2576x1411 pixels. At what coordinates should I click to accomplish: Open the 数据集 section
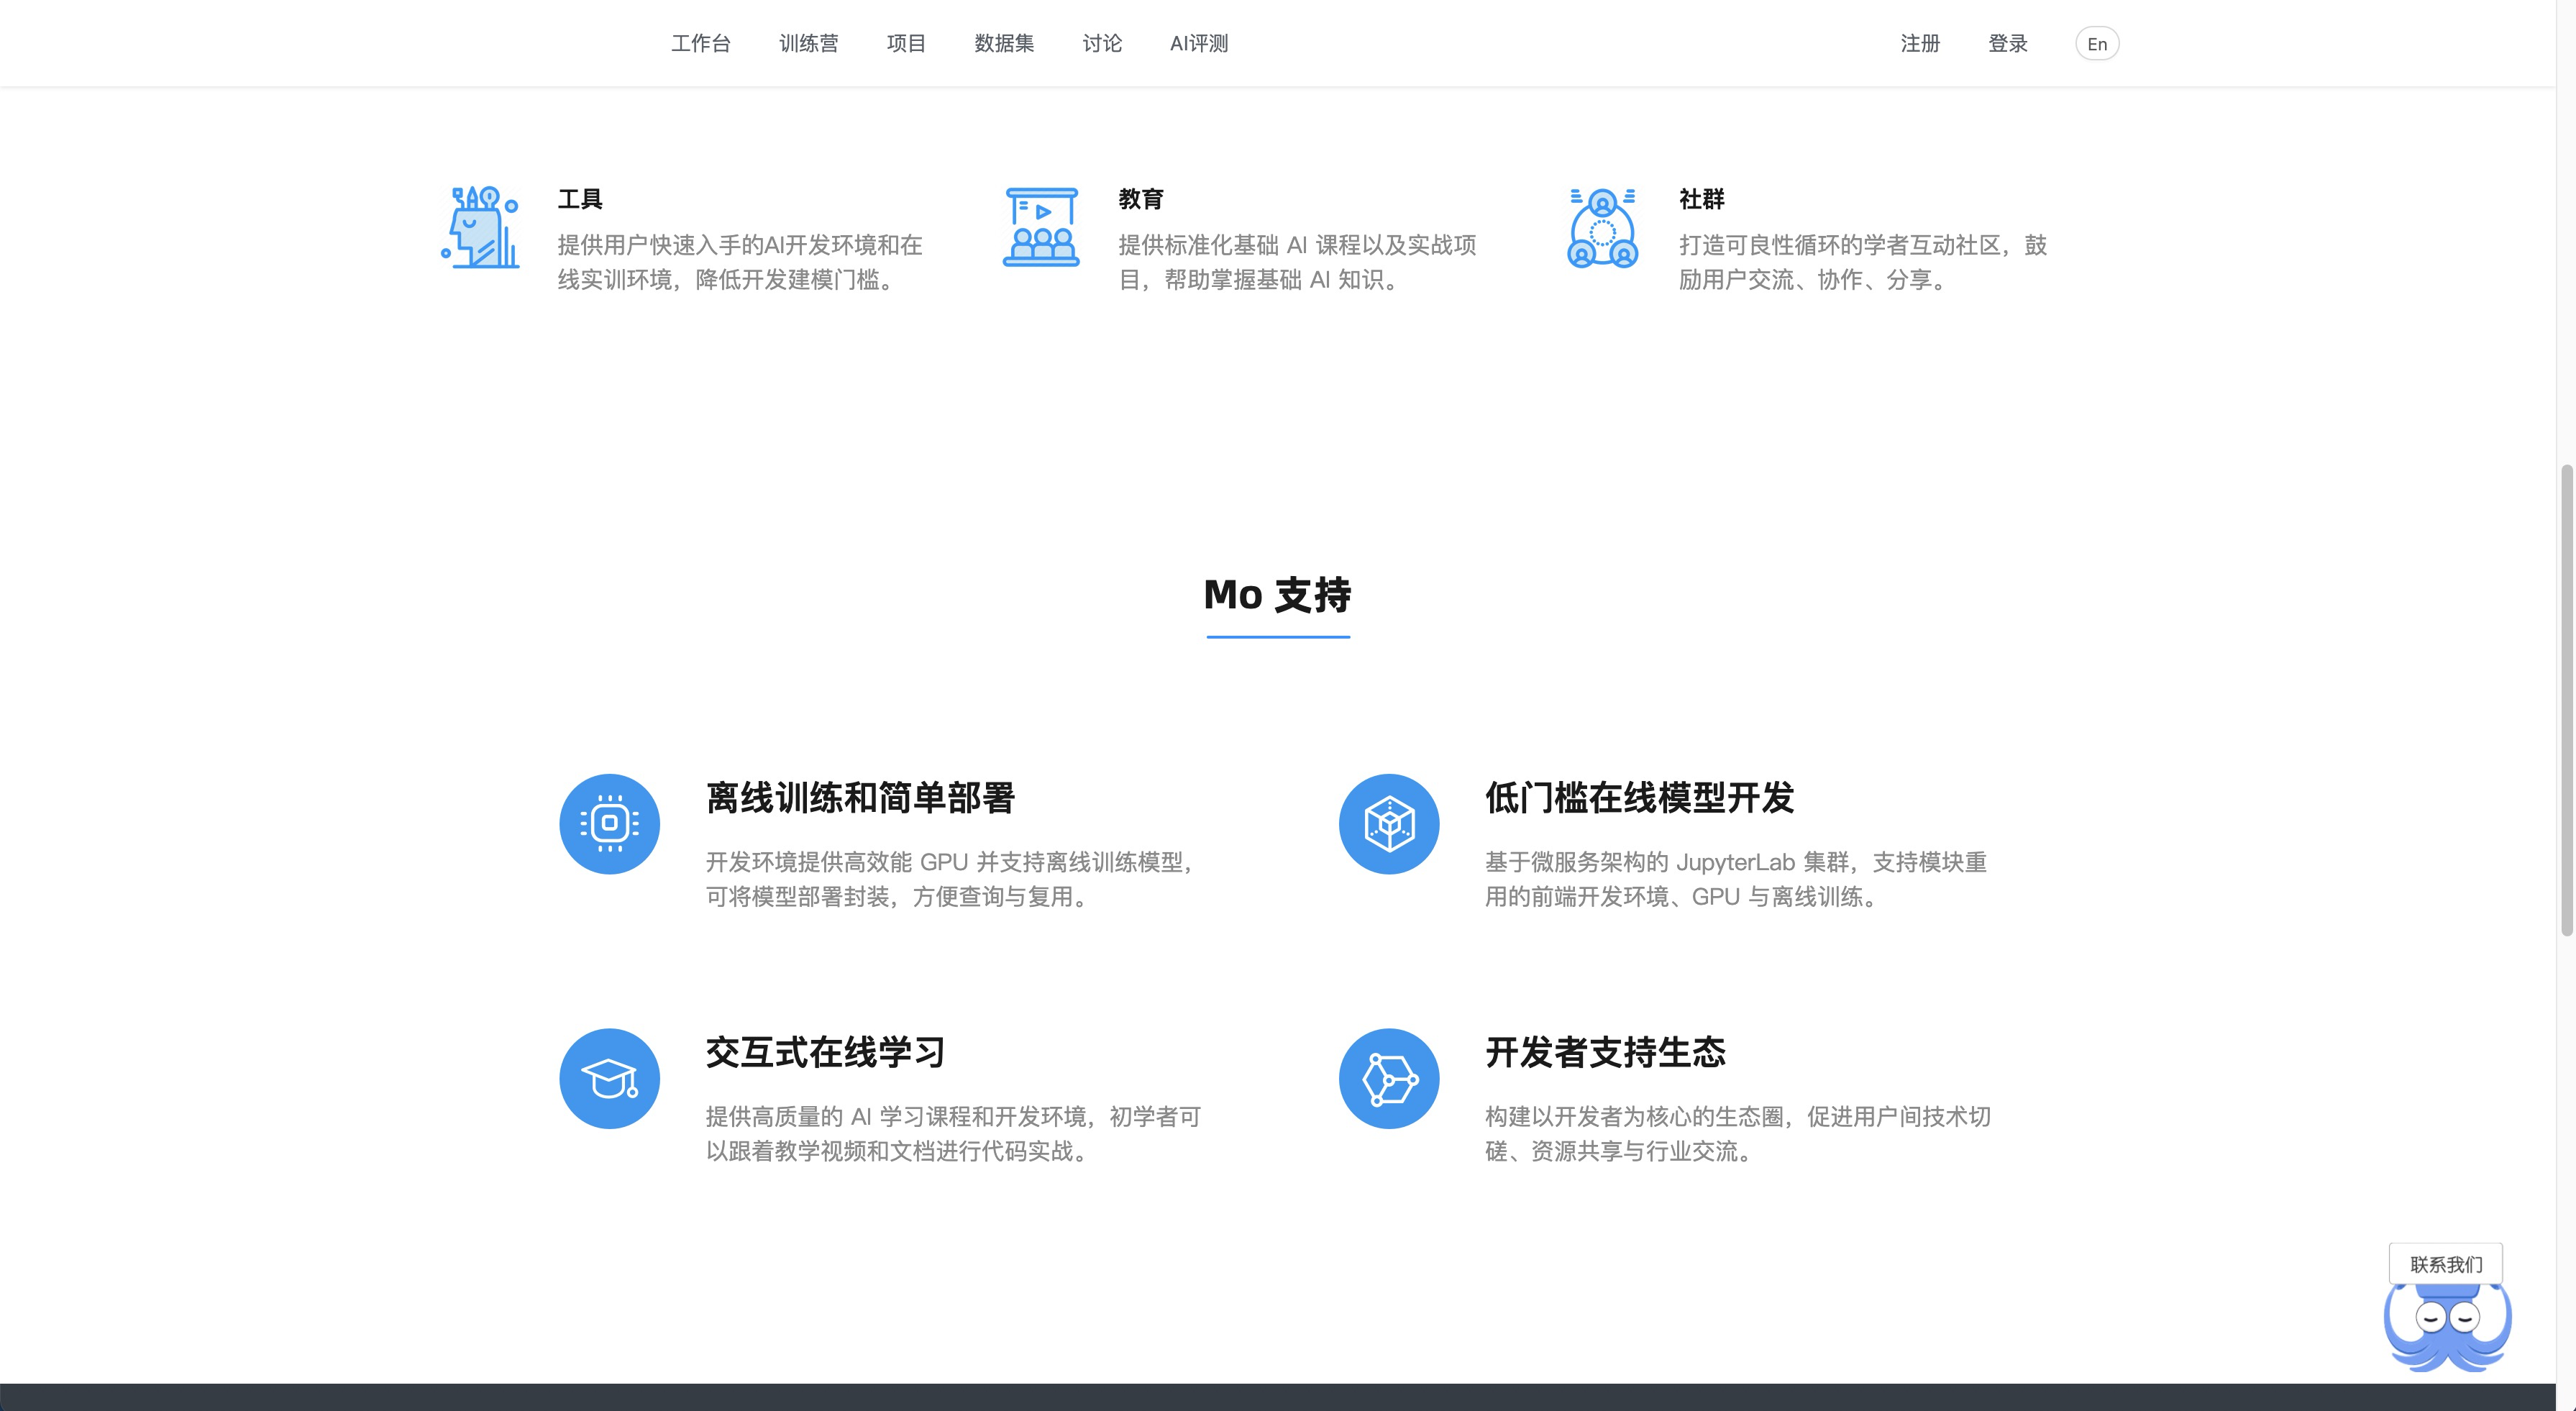point(1004,43)
